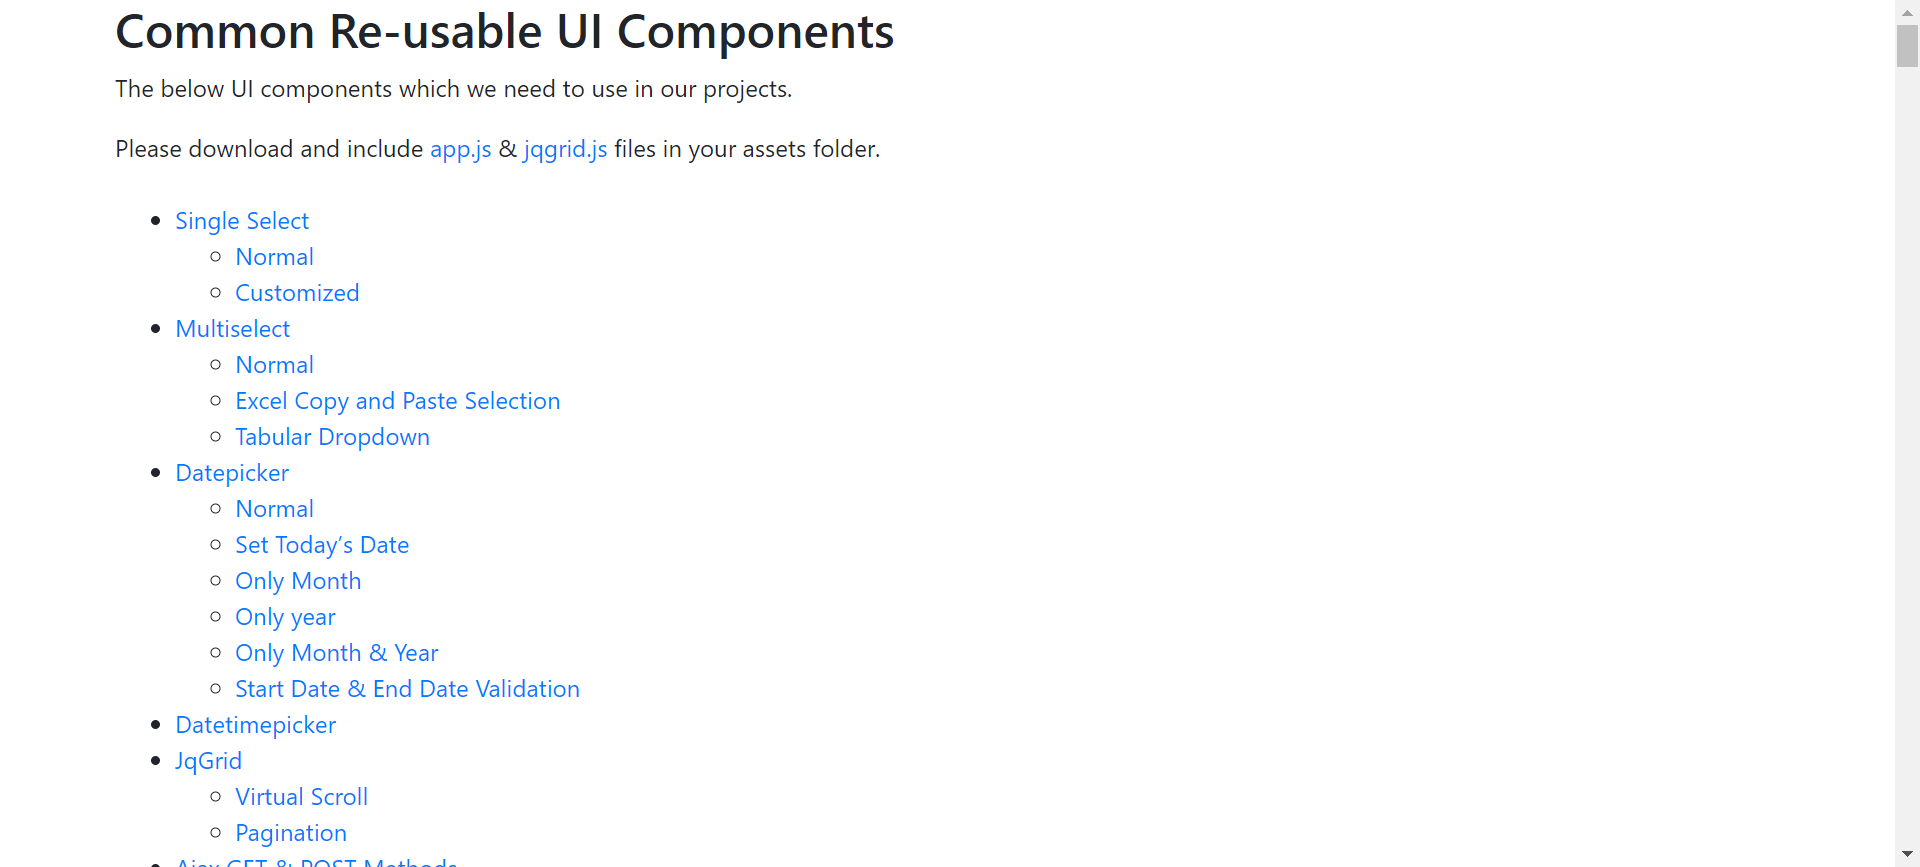Viewport: 1920px width, 867px height.
Task: Go to the Single Select section
Action: coord(242,221)
